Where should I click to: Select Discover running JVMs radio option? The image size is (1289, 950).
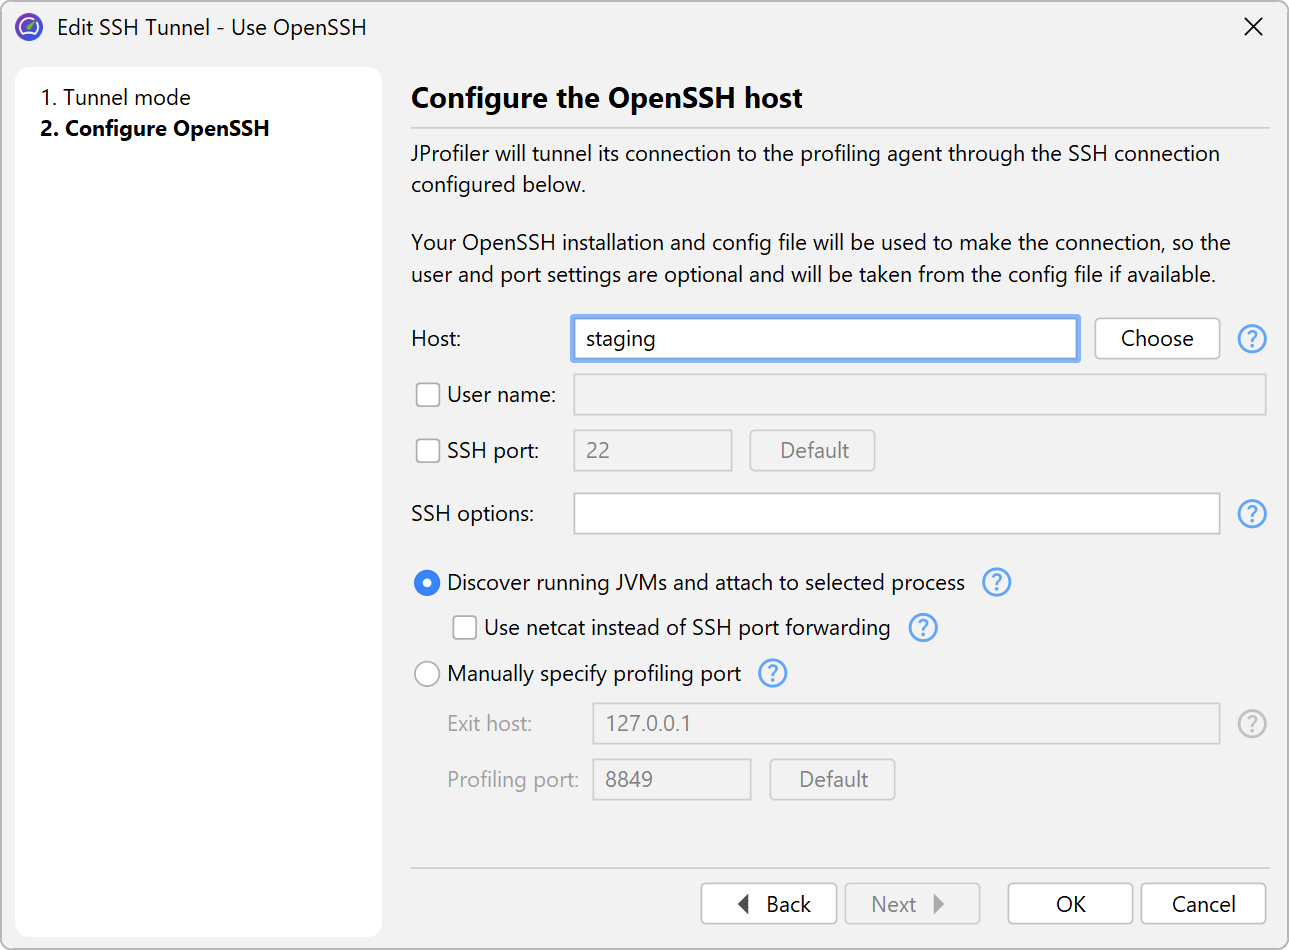(427, 583)
